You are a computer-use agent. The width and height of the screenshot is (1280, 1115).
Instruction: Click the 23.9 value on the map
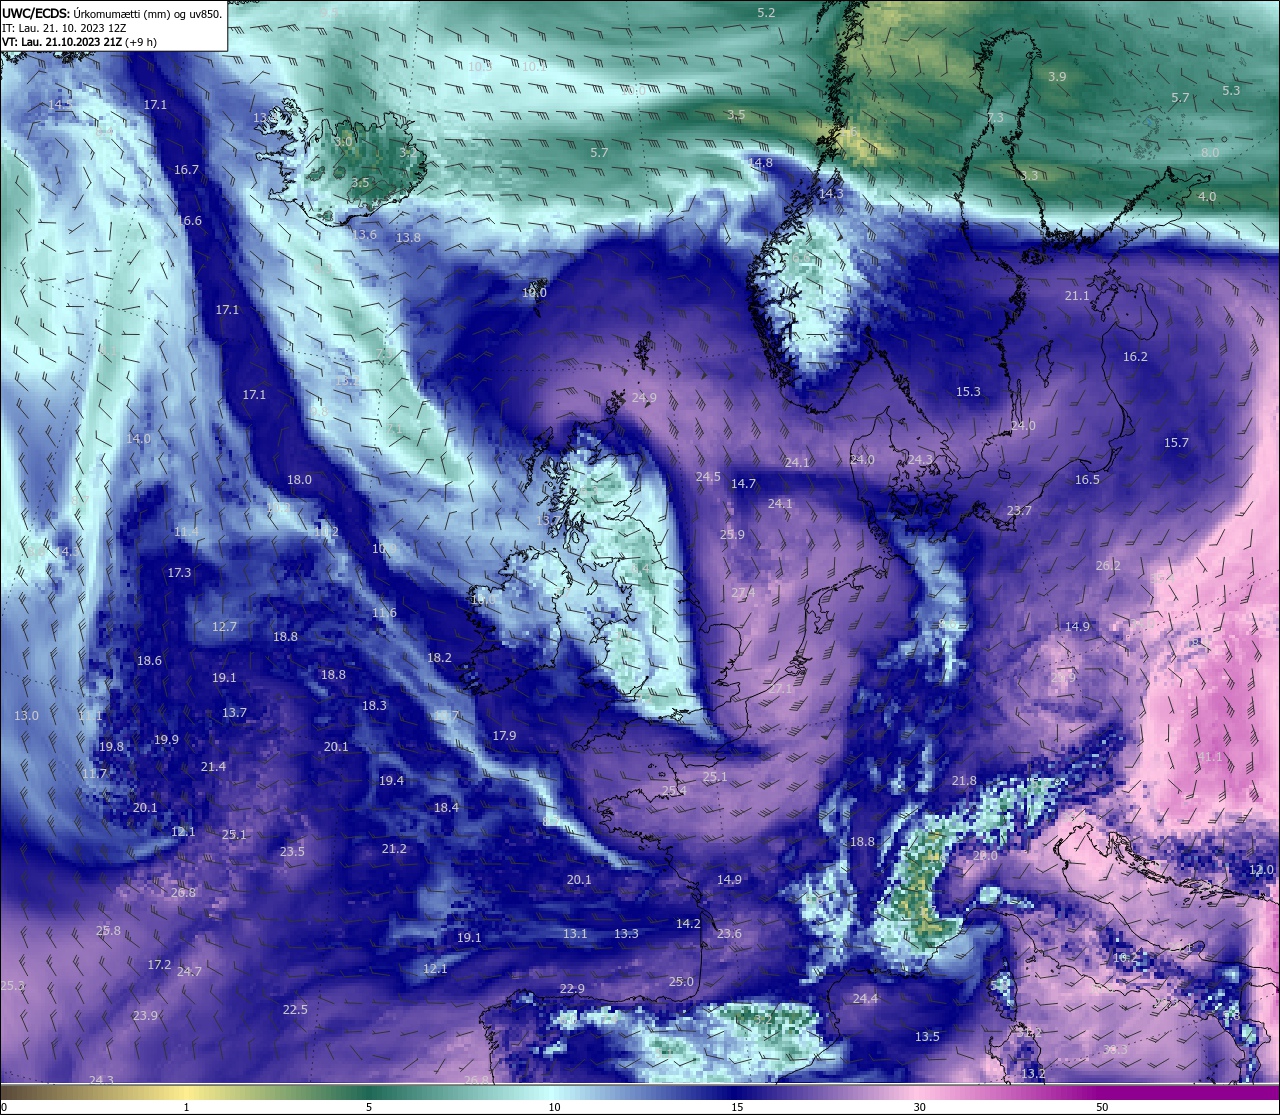coord(146,1016)
